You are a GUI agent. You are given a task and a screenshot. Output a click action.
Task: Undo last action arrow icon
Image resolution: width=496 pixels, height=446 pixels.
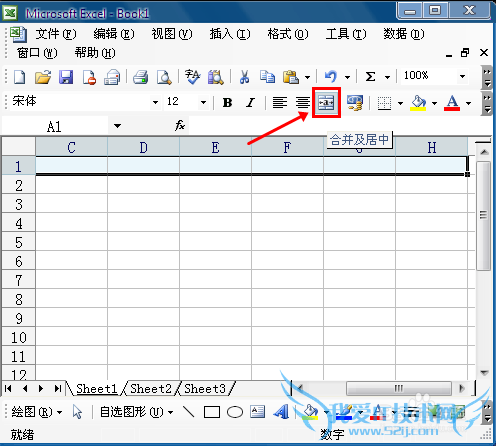click(331, 77)
